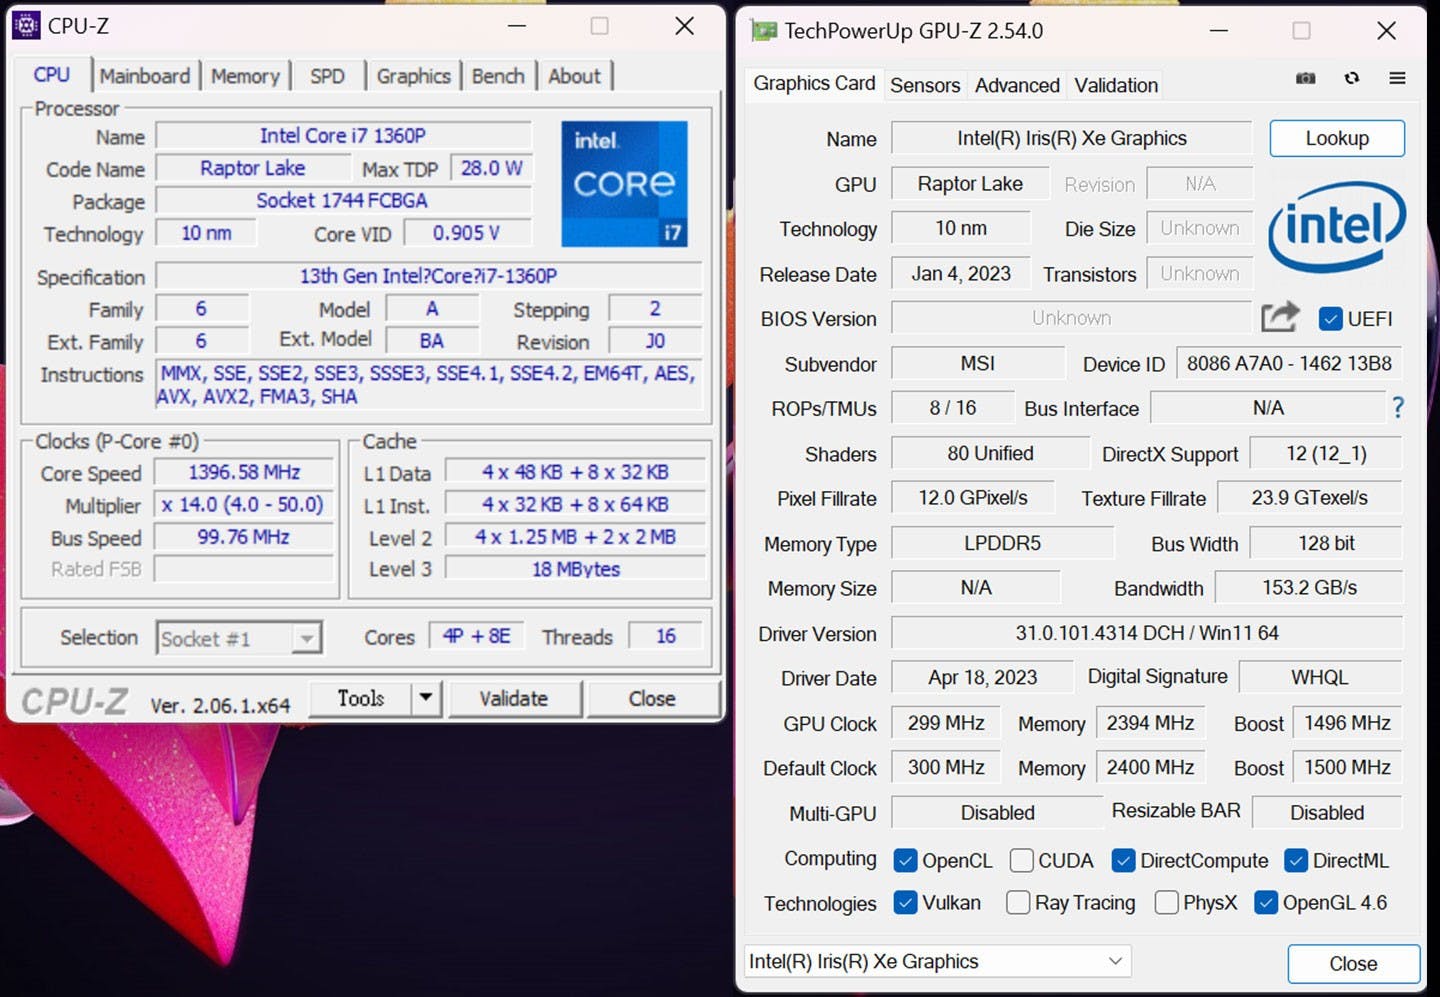This screenshot has height=997, width=1440.
Task: Open the SPD tab in CPU-Z
Action: [327, 76]
